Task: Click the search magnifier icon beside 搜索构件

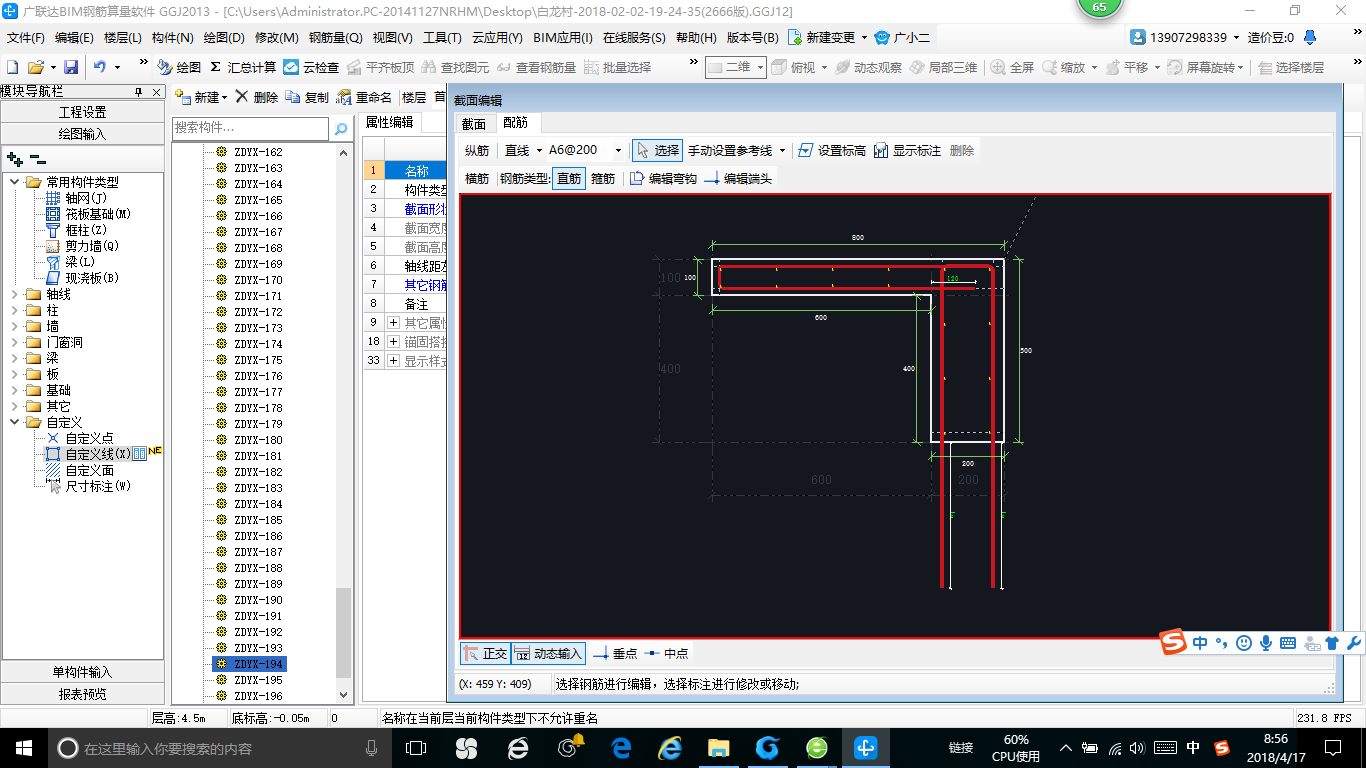Action: pos(341,128)
